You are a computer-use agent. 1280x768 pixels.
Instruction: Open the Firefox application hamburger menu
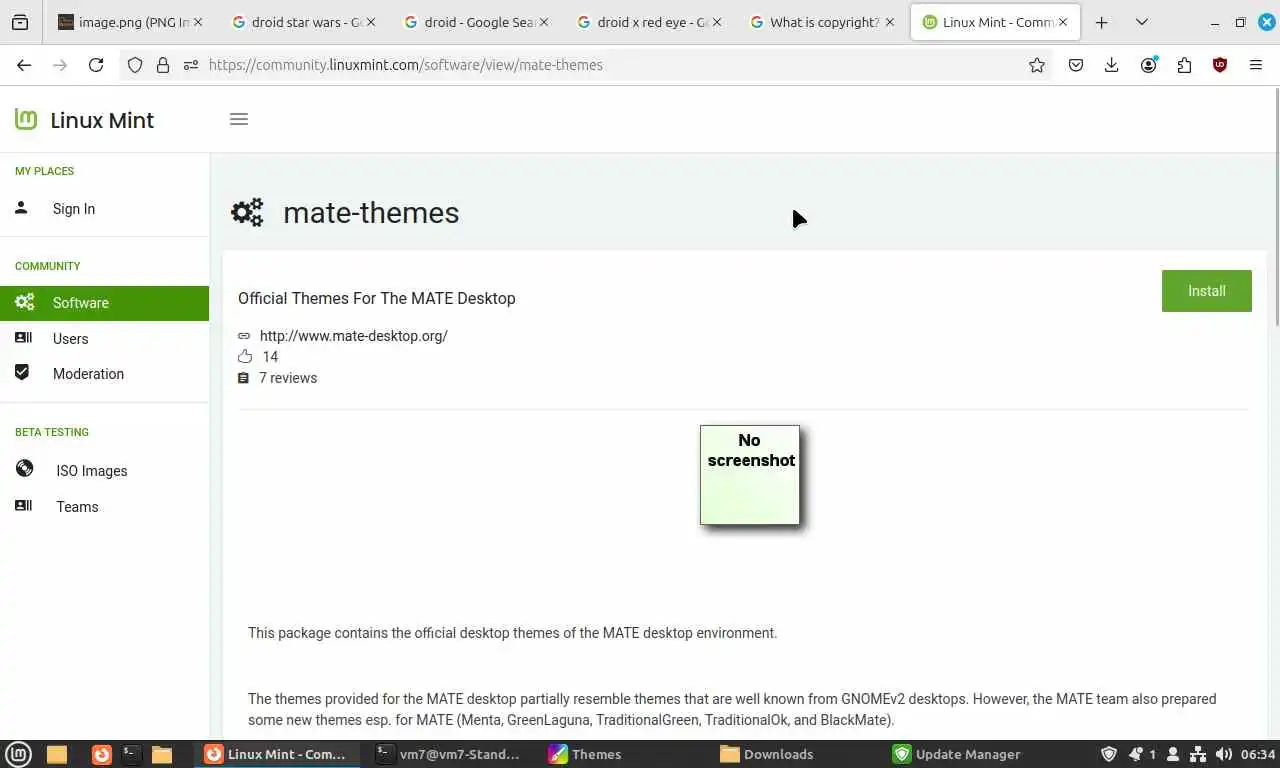click(1256, 65)
